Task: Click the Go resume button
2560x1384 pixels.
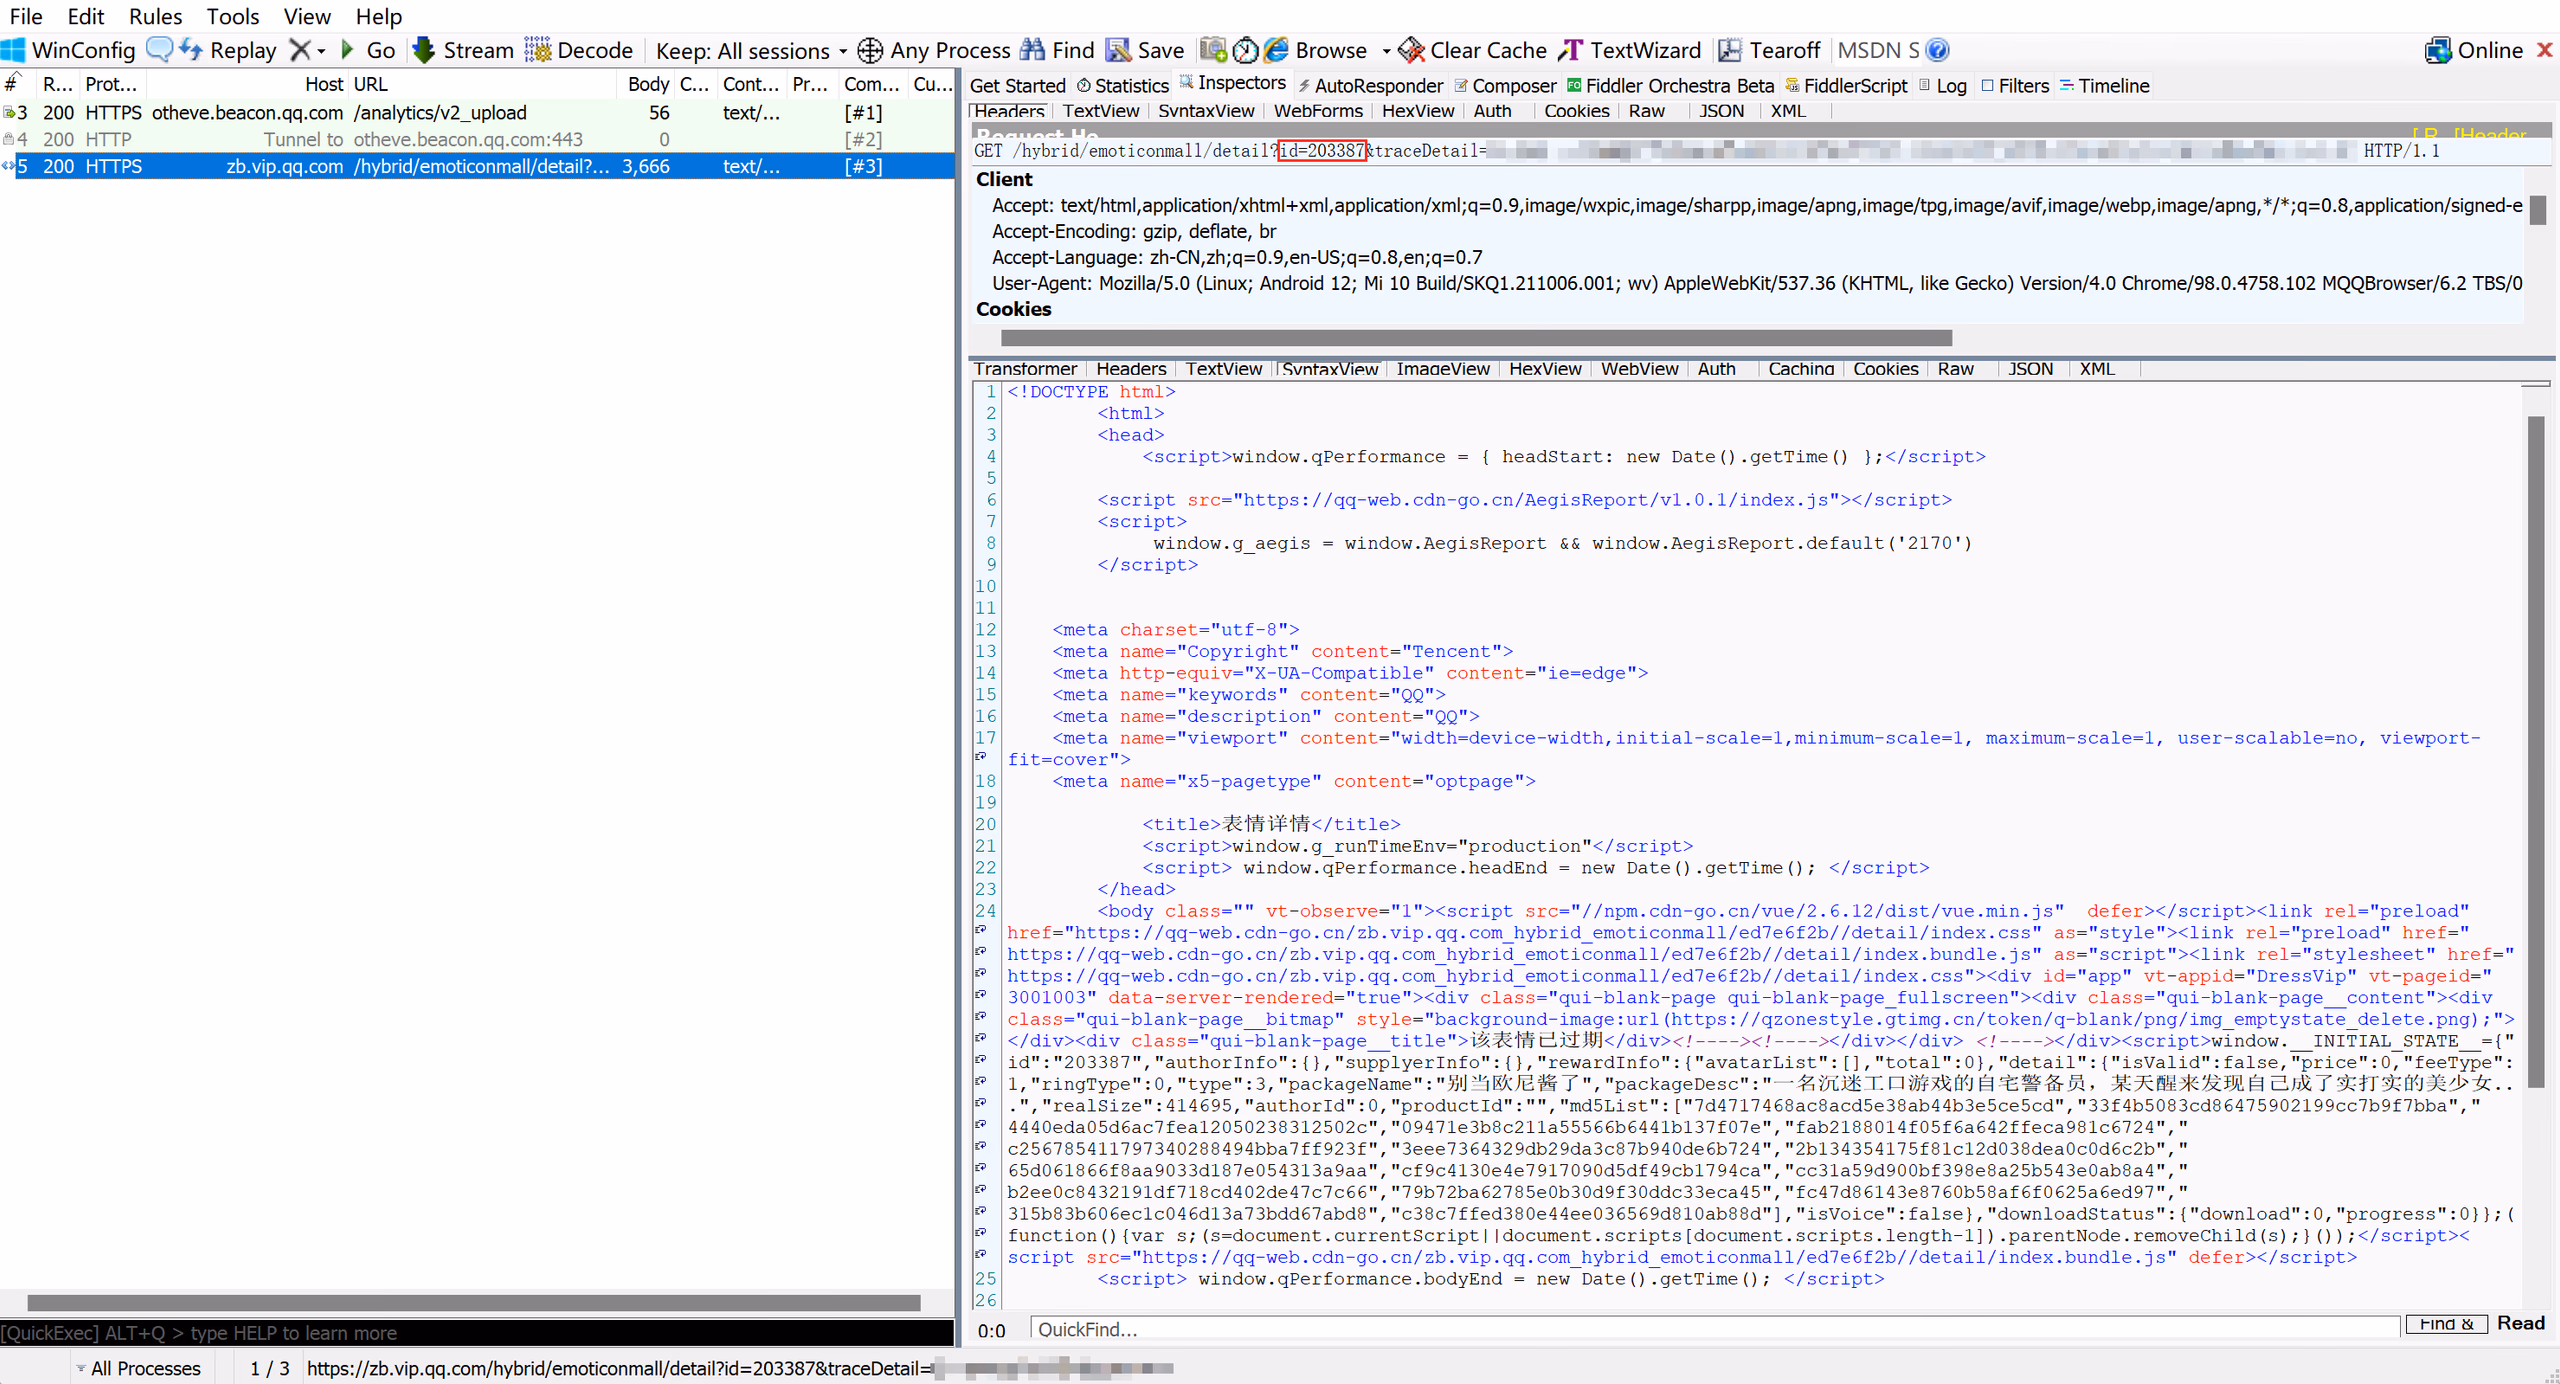Action: [x=368, y=50]
